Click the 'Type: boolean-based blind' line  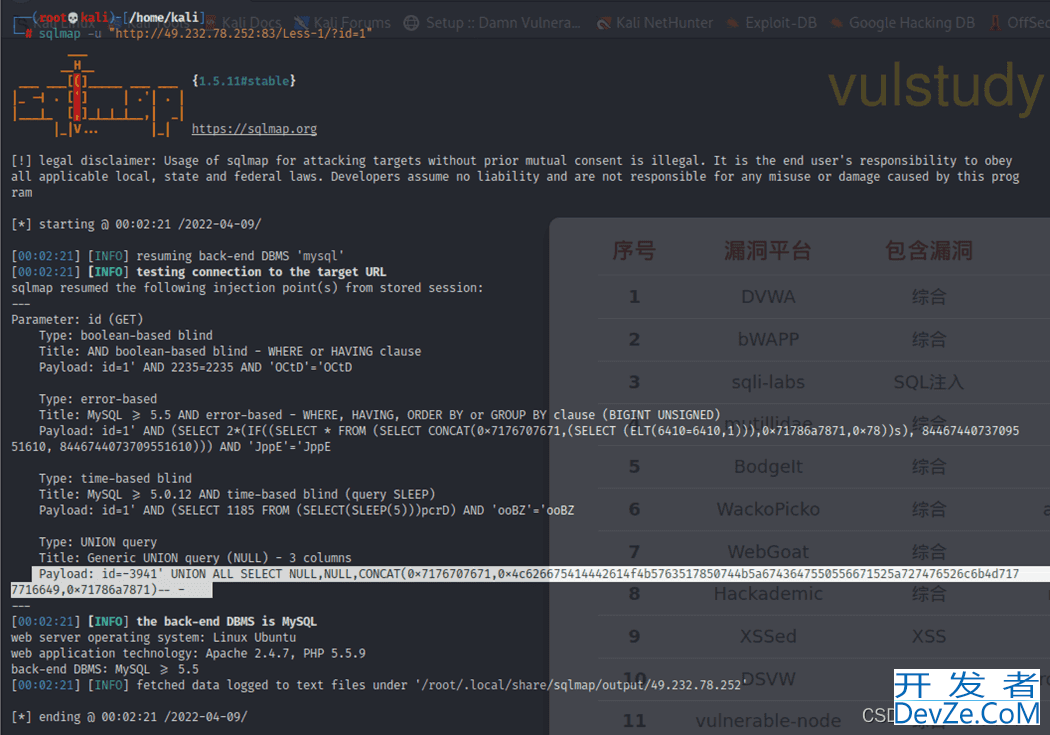point(126,335)
